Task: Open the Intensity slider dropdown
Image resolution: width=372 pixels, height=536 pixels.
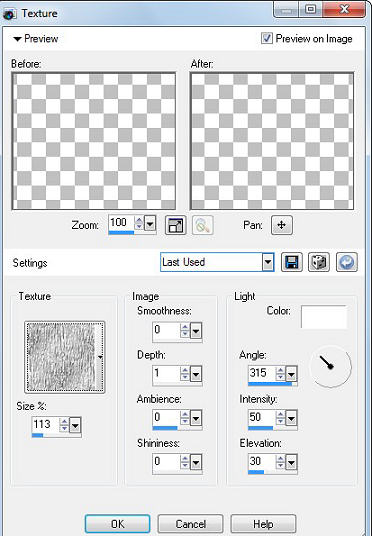Action: point(291,418)
